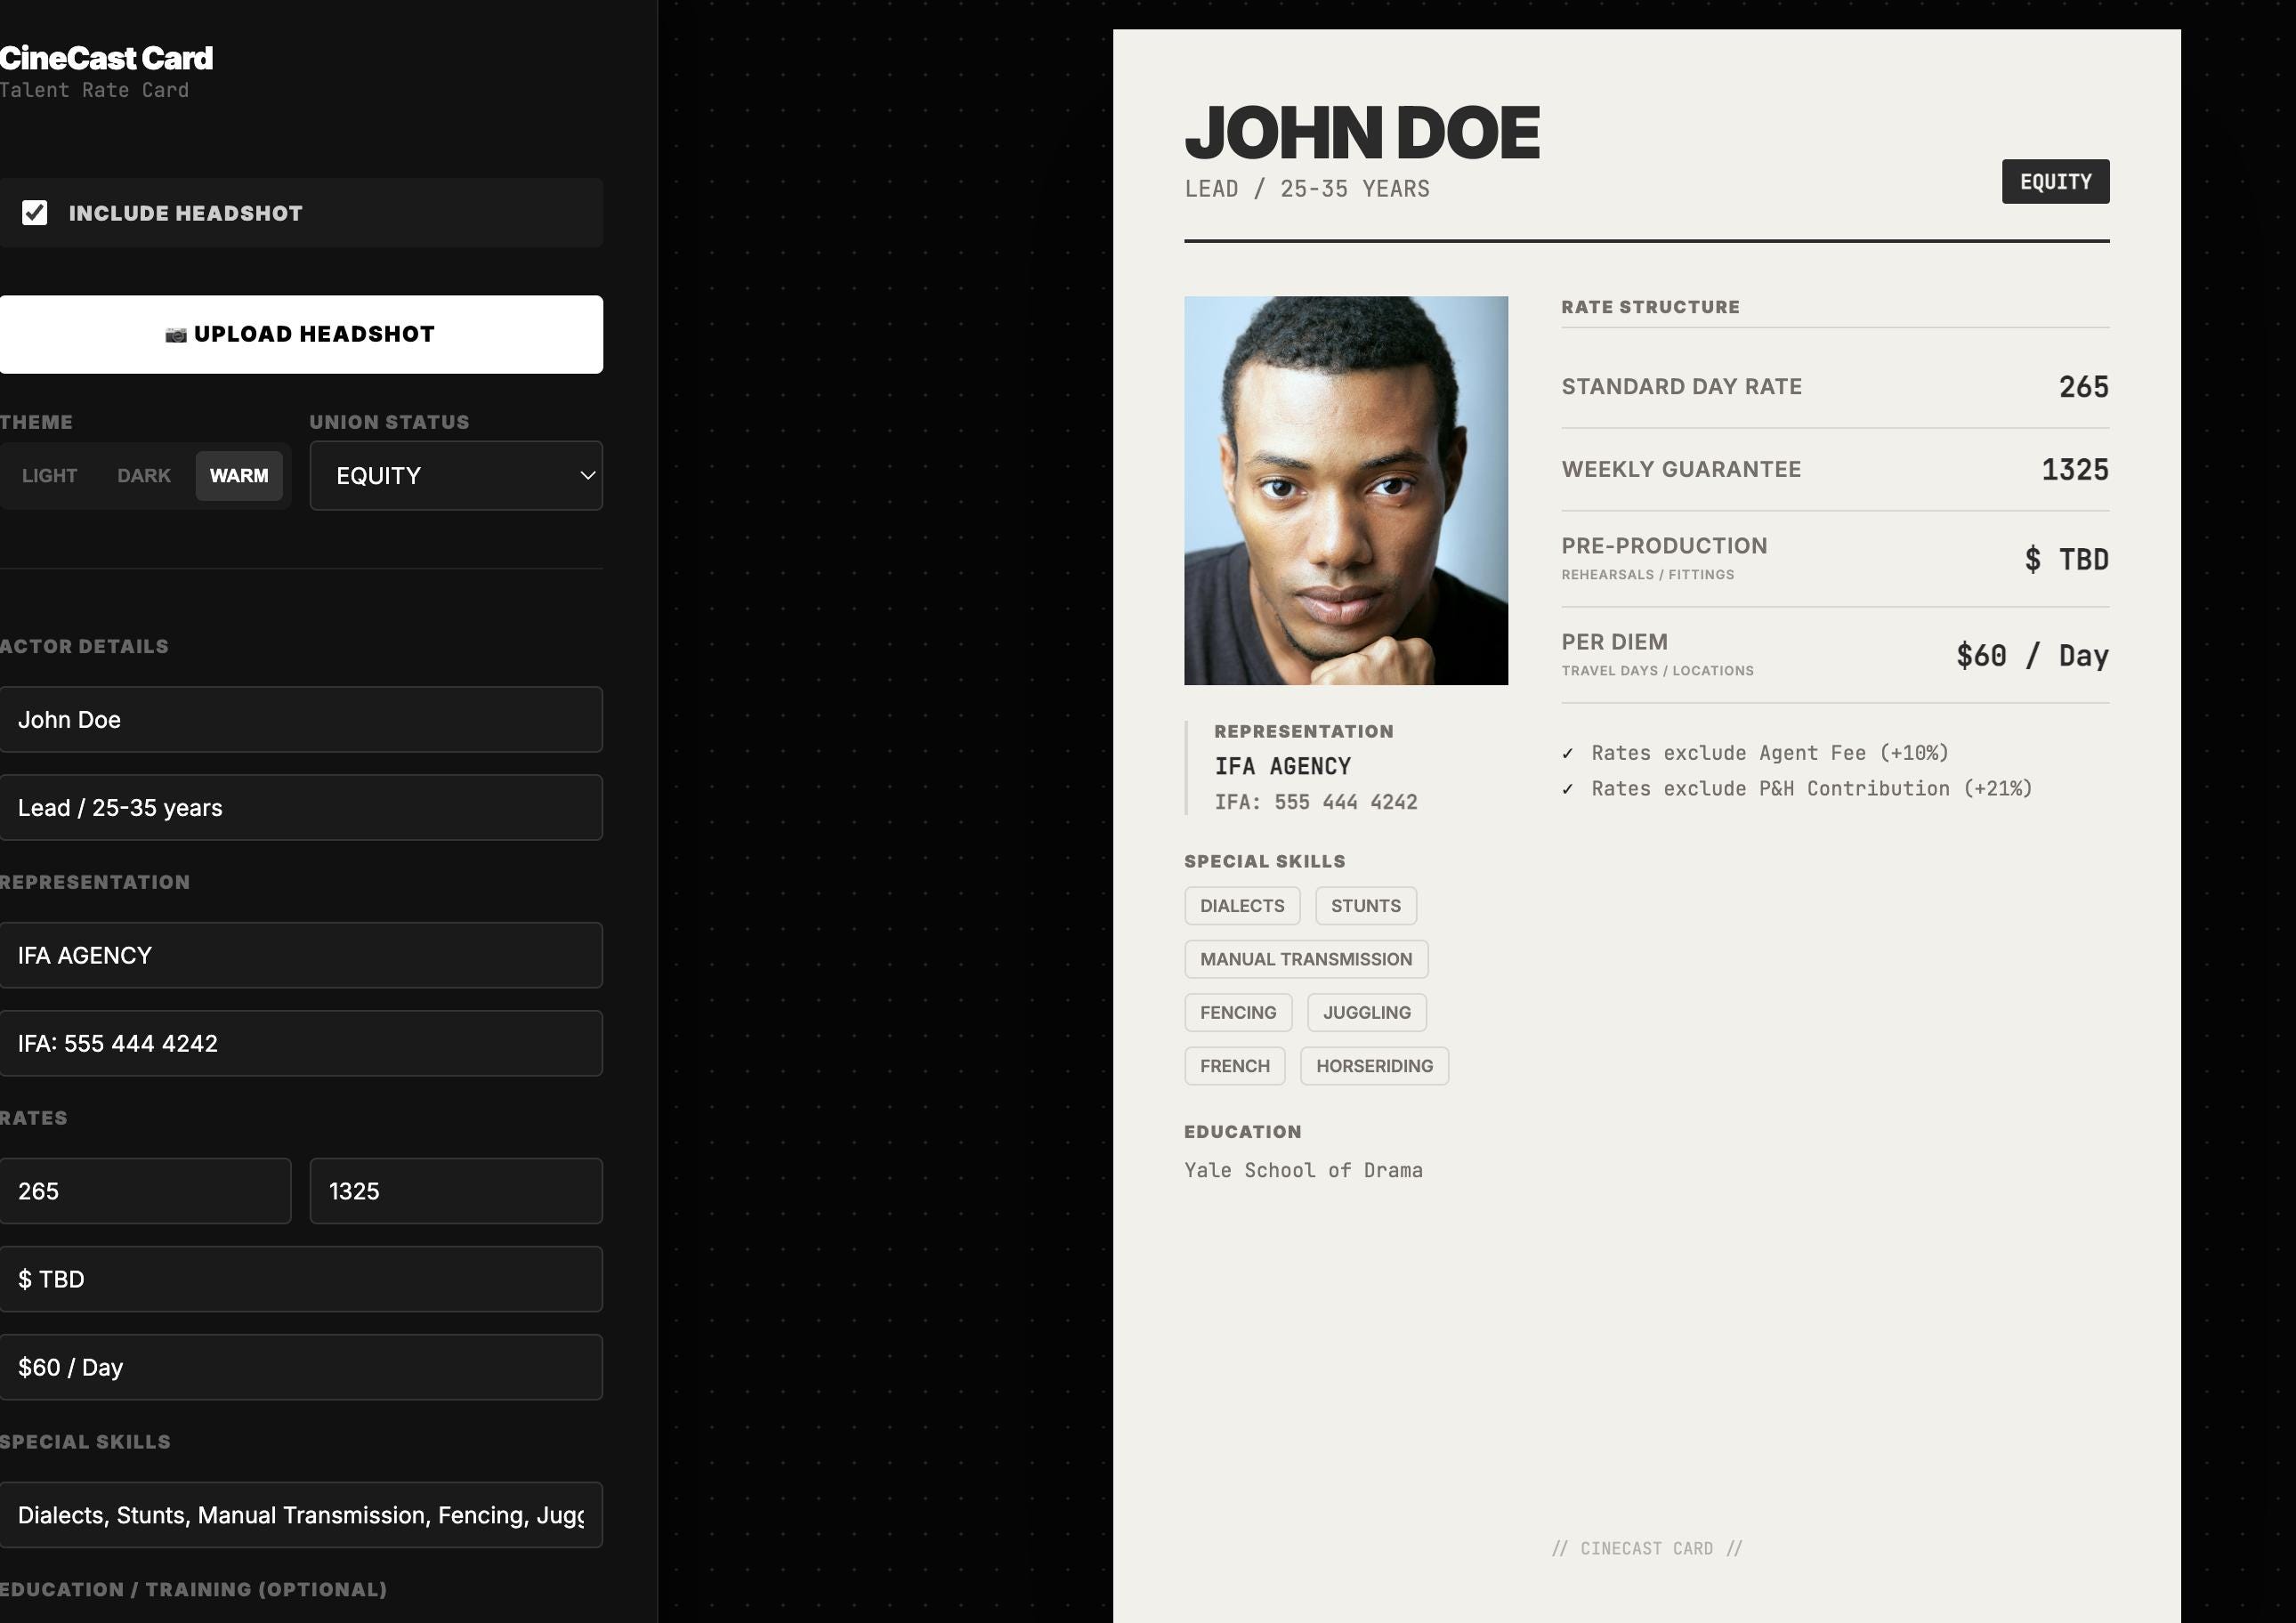The width and height of the screenshot is (2296, 1623).
Task: Click the Upload Headshot button
Action: click(x=301, y=334)
